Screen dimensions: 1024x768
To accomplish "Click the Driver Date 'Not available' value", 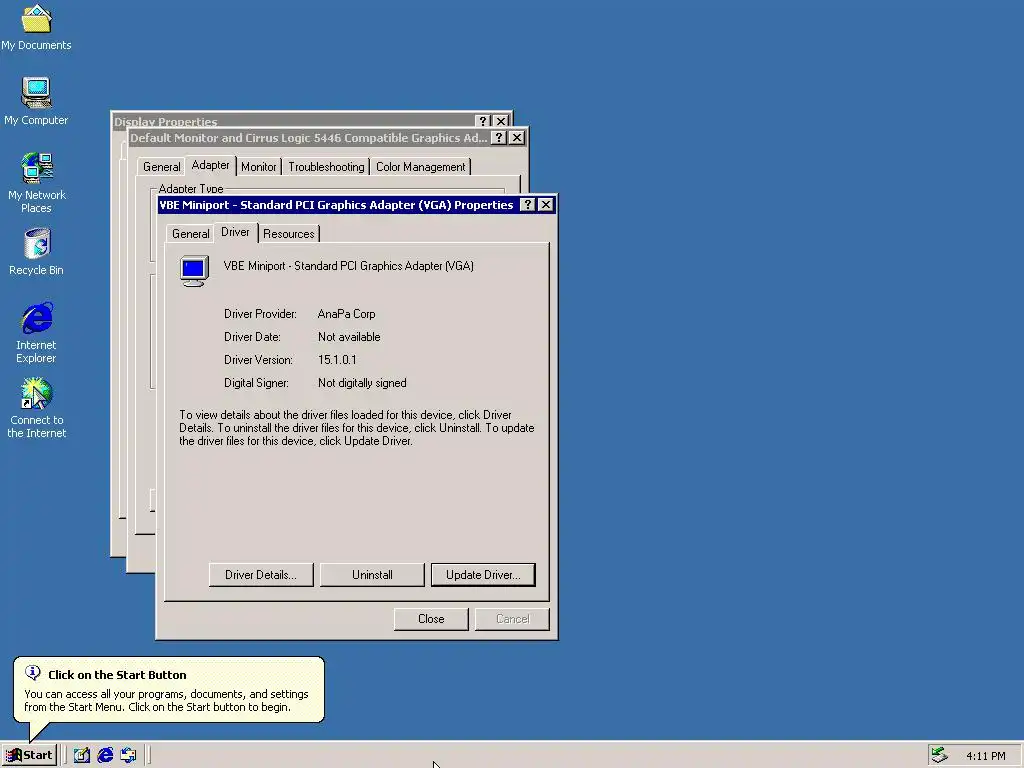I will pos(349,337).
